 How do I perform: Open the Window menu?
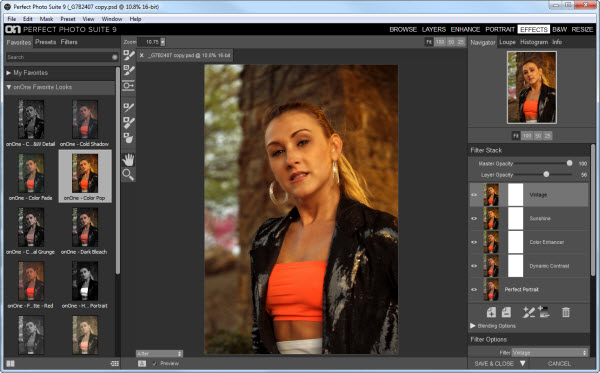click(112, 19)
